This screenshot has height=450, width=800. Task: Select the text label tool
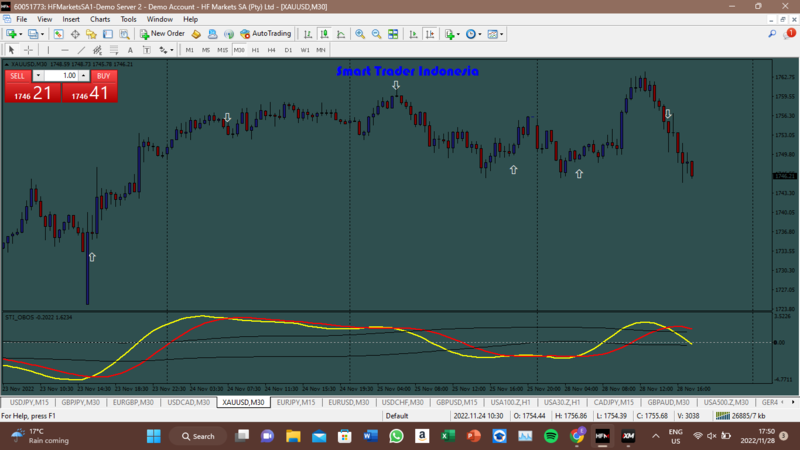(146, 50)
